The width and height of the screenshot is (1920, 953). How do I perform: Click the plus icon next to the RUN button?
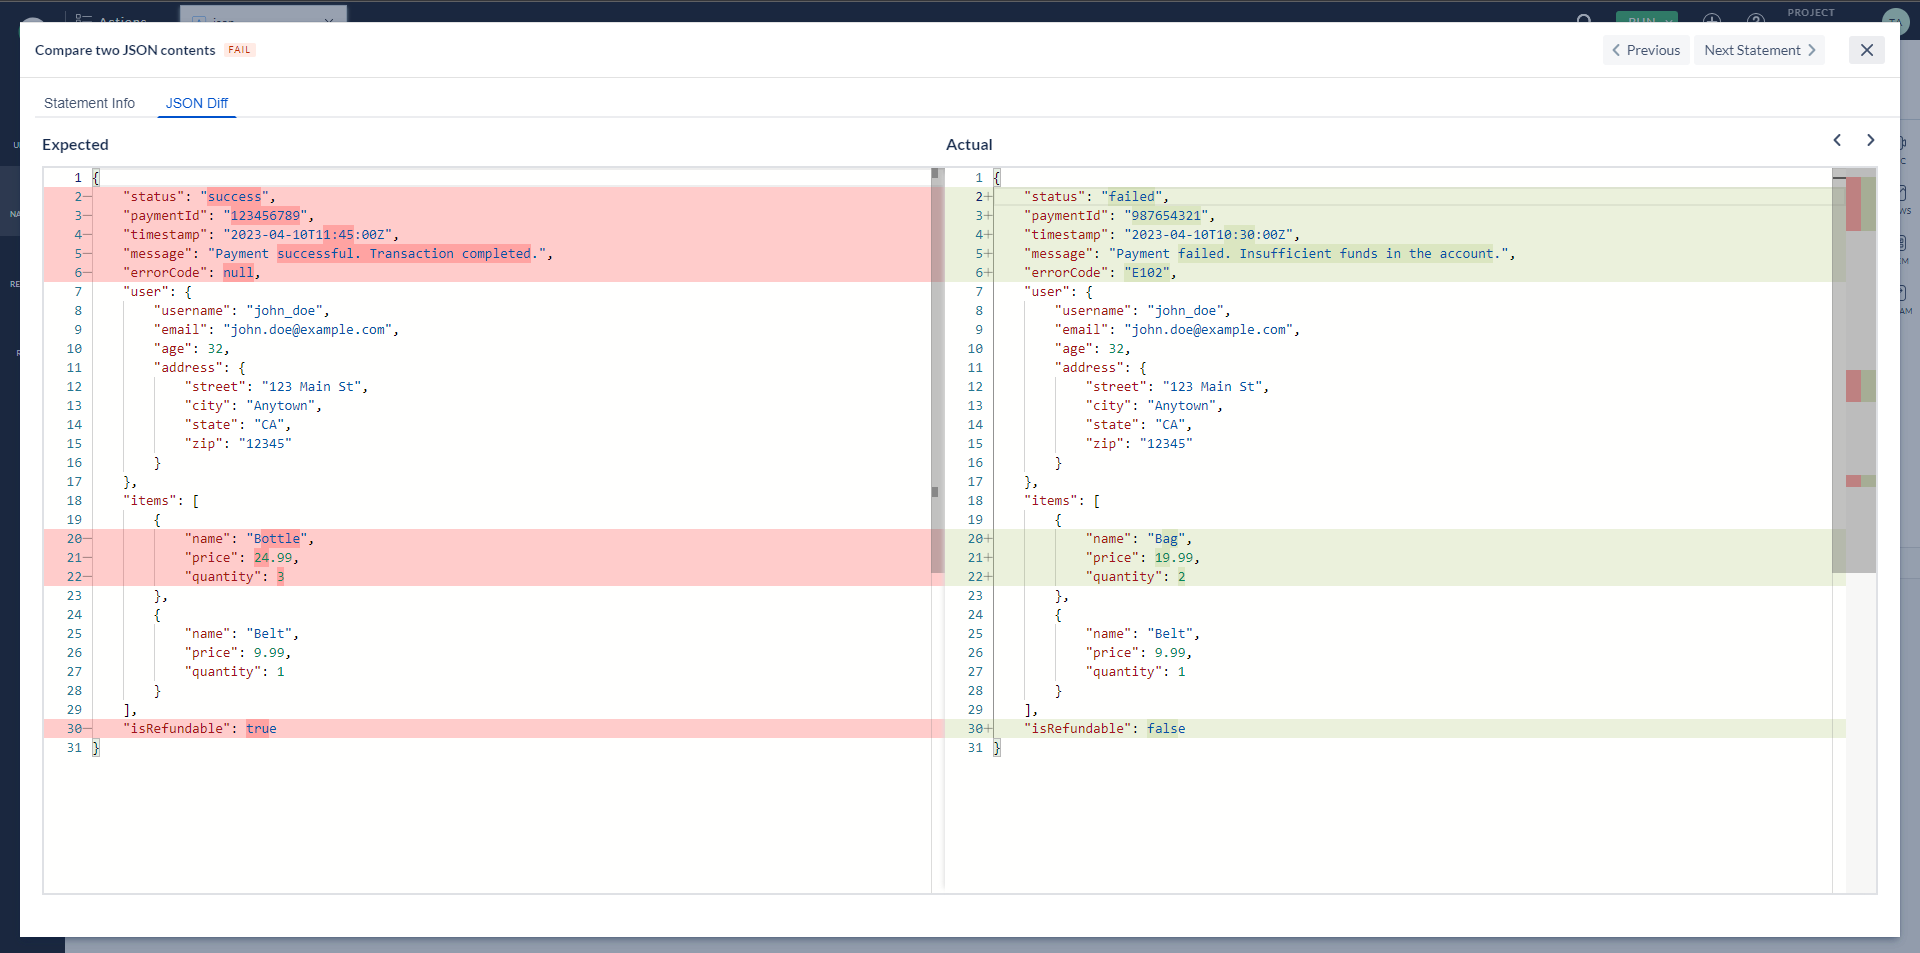1712,20
